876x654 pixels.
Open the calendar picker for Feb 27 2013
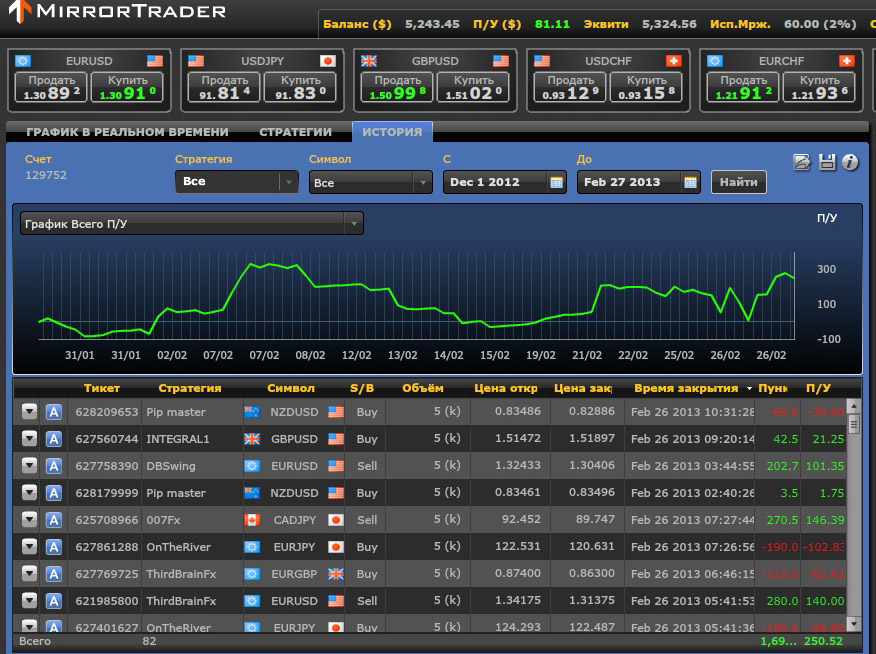coord(691,183)
